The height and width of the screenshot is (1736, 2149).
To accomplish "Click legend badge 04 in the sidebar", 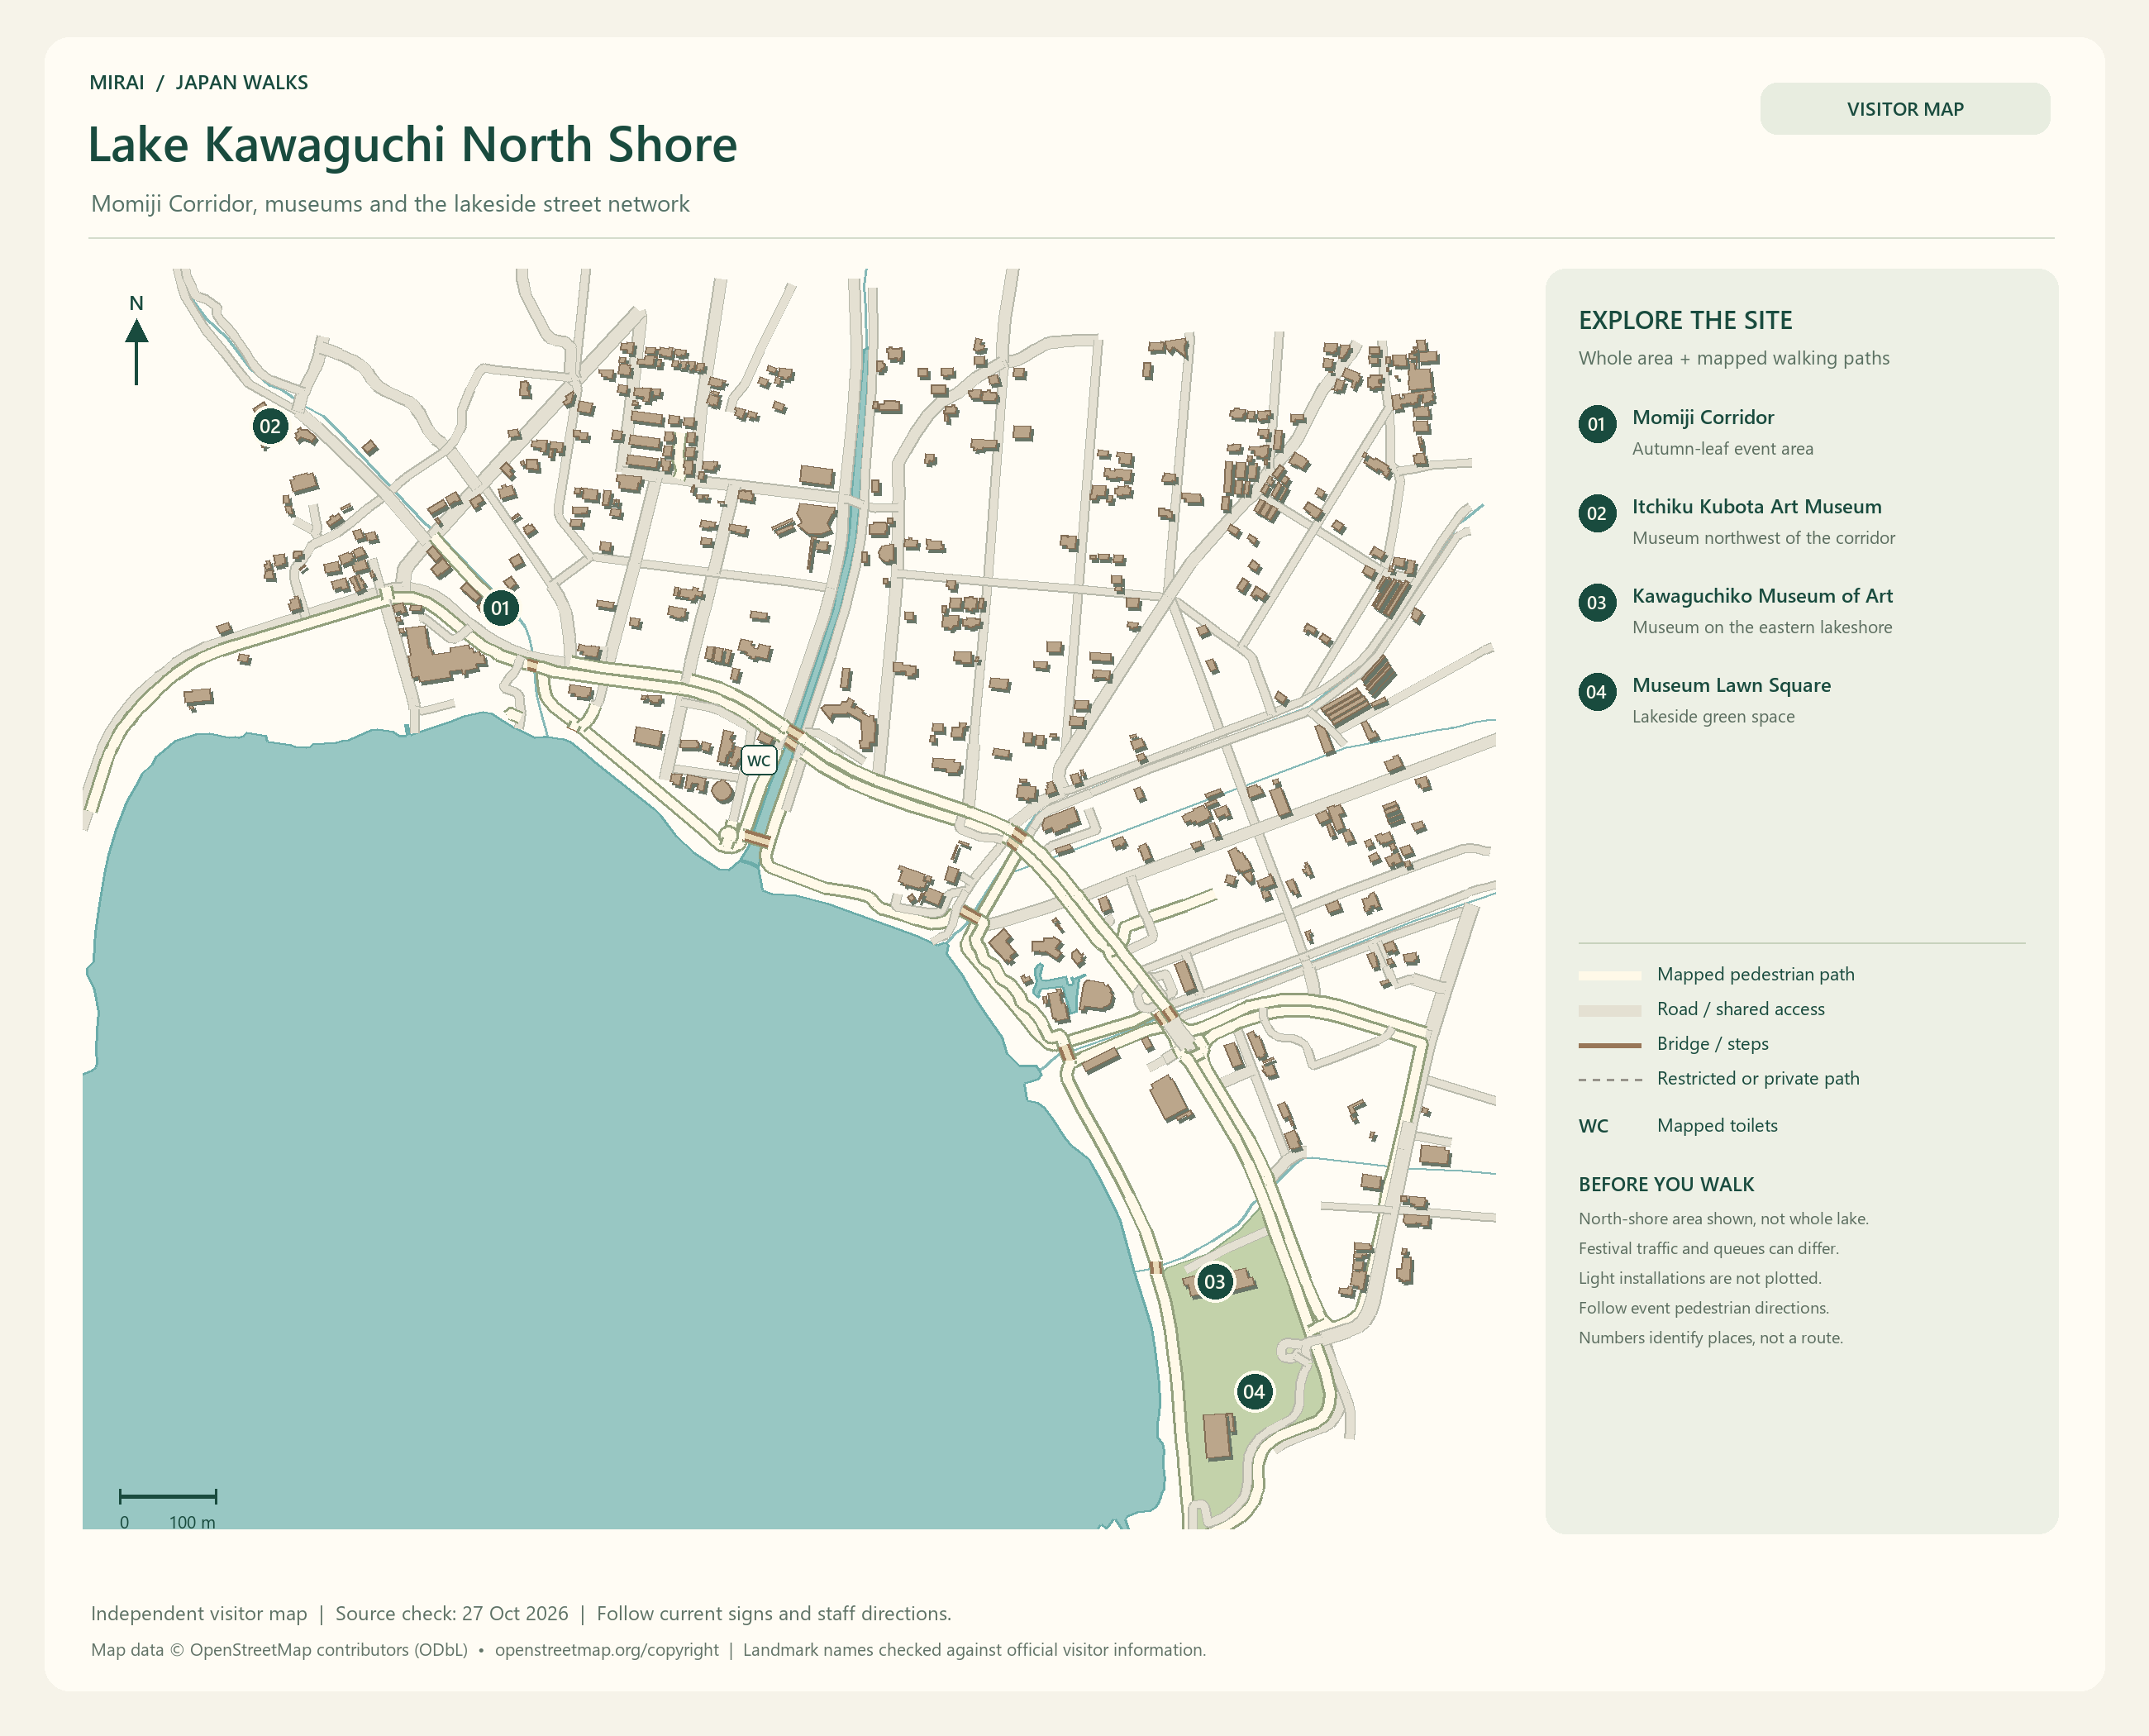I will pos(1597,692).
